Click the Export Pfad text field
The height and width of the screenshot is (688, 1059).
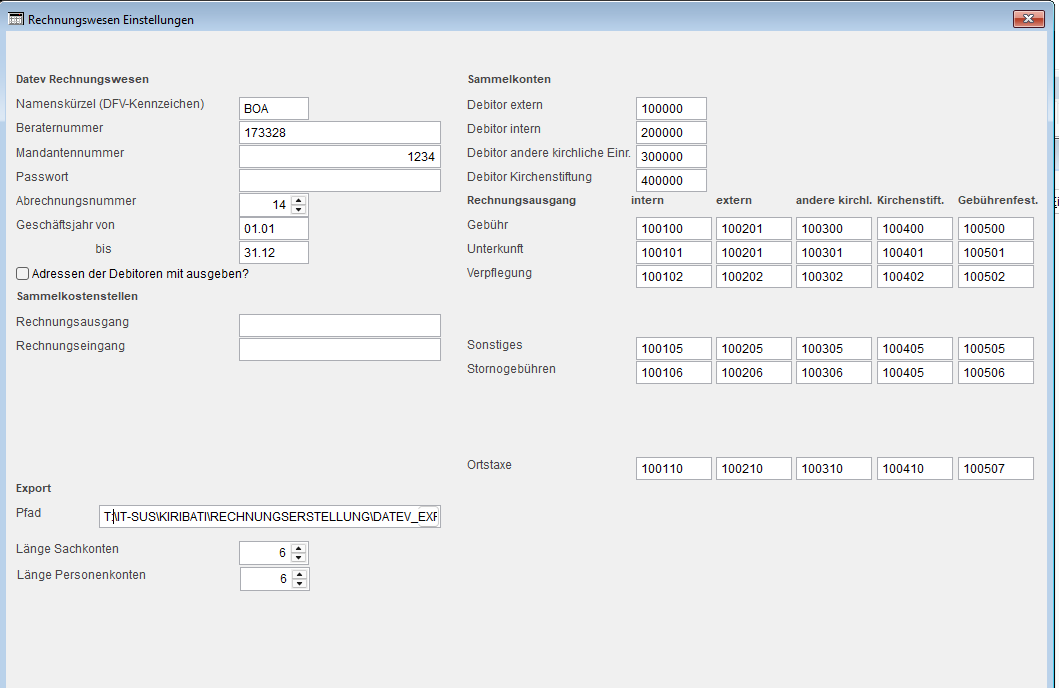[269, 517]
